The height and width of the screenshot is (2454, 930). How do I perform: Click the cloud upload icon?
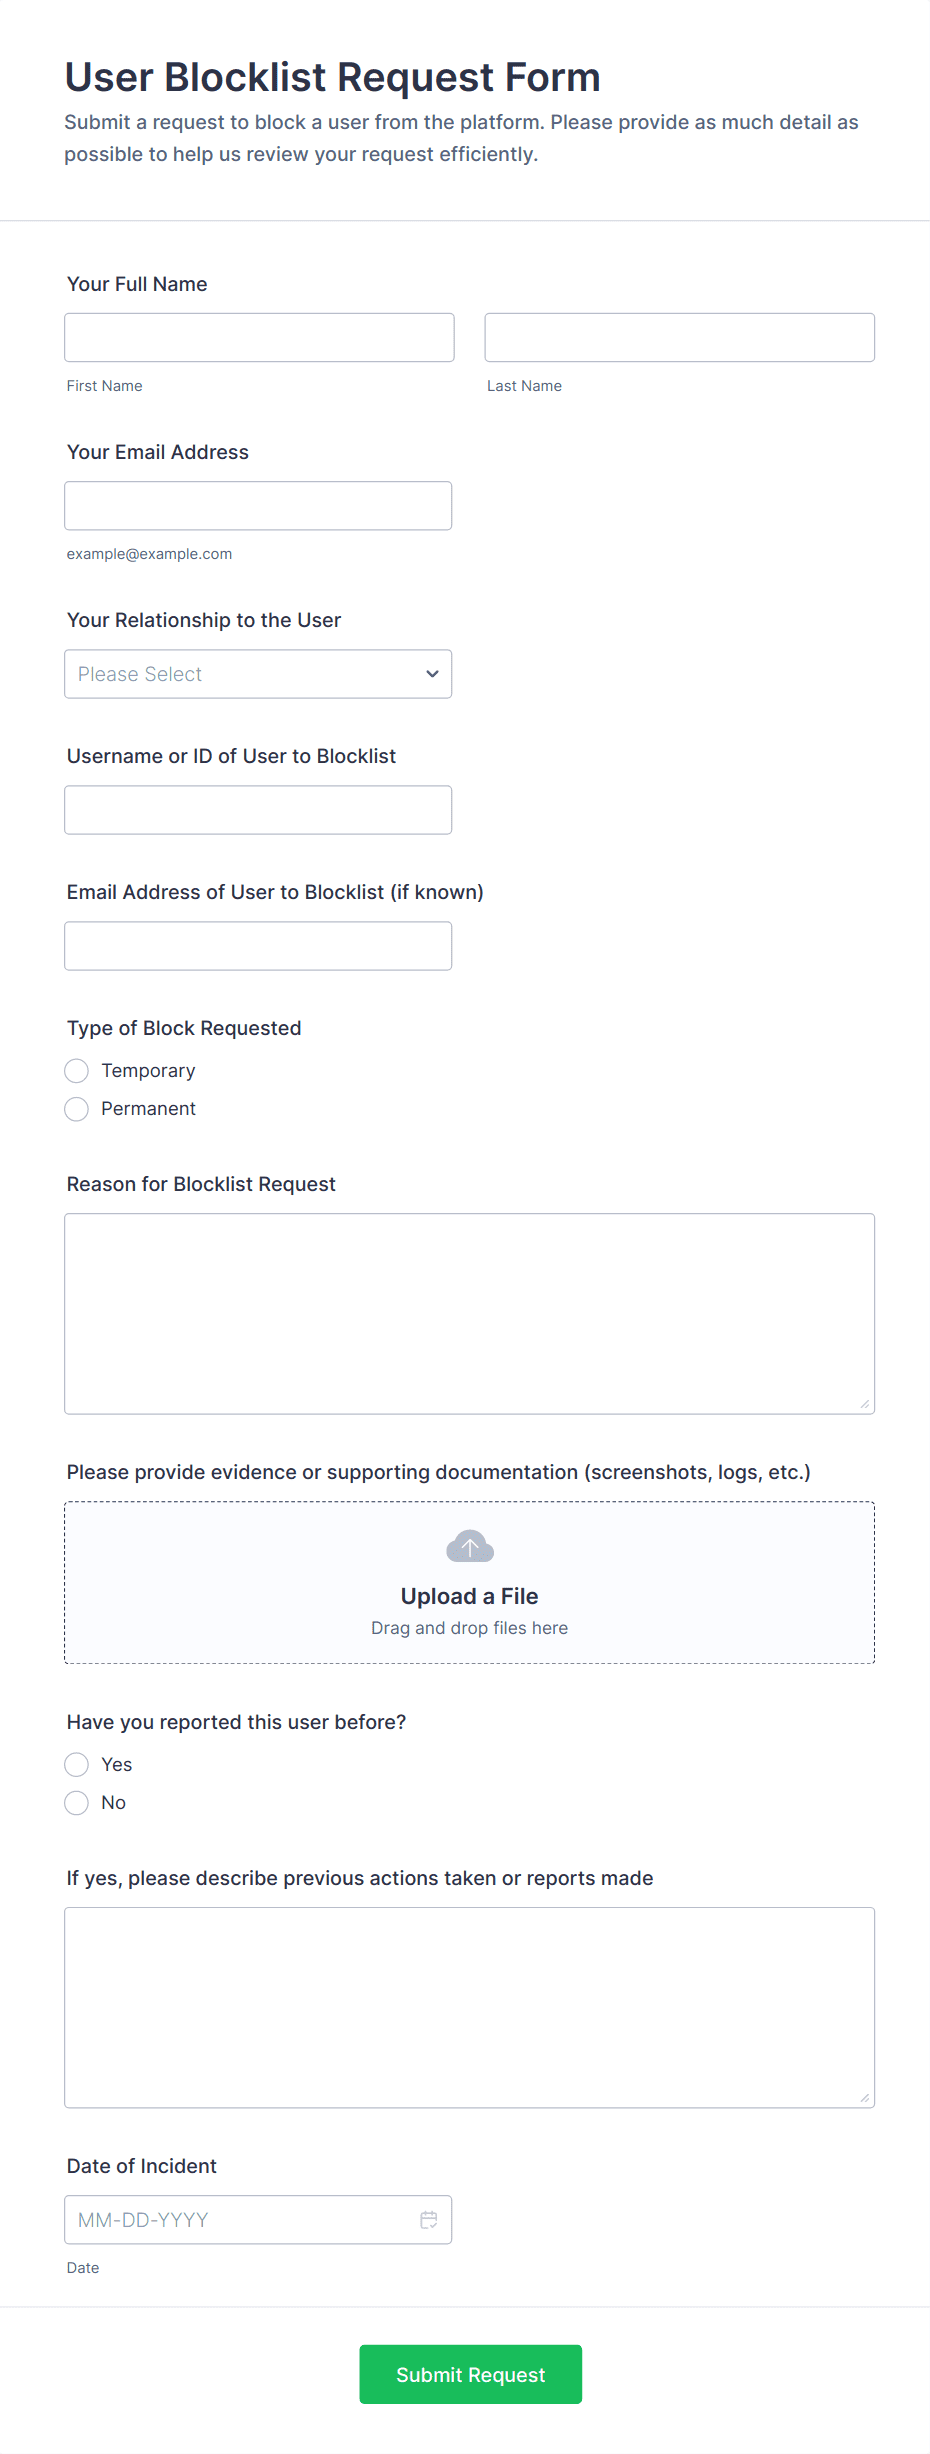click(x=469, y=1547)
